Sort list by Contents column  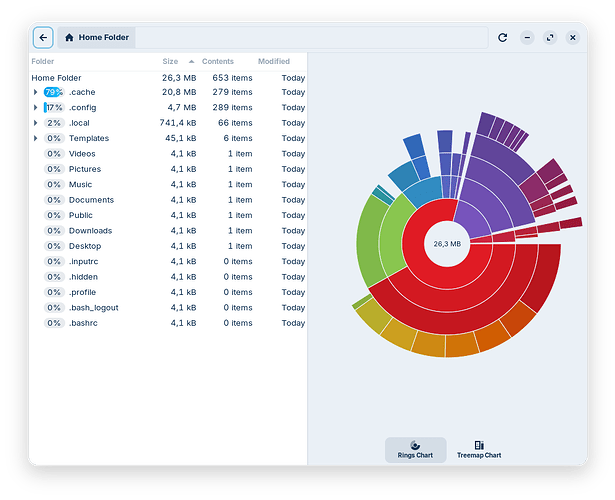click(218, 61)
